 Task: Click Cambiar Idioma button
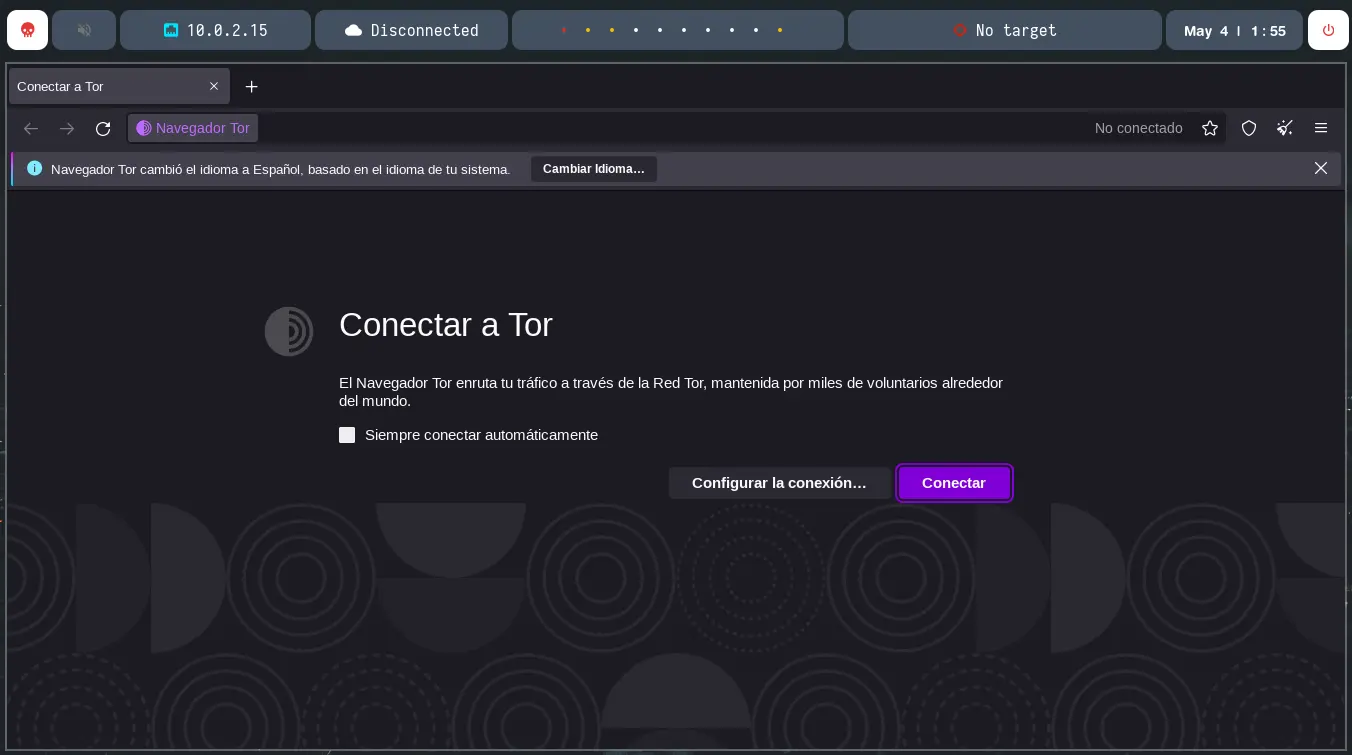tap(594, 169)
